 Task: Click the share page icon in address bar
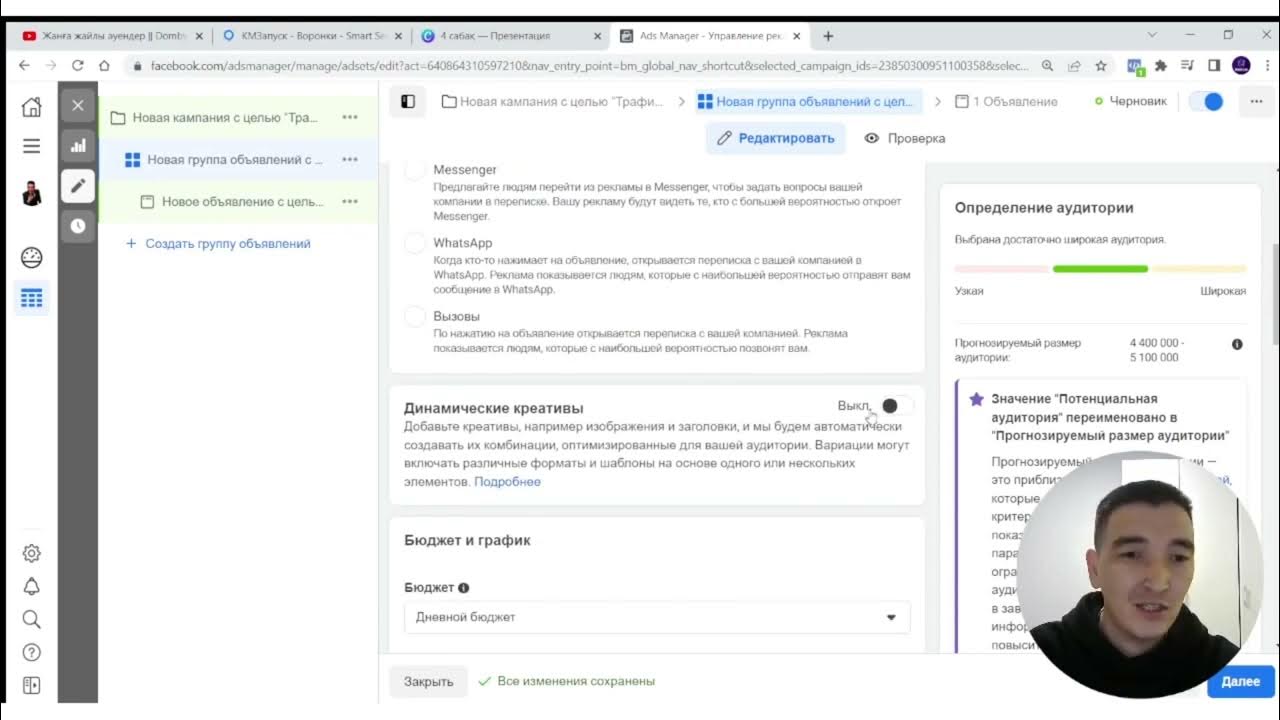[1074, 66]
